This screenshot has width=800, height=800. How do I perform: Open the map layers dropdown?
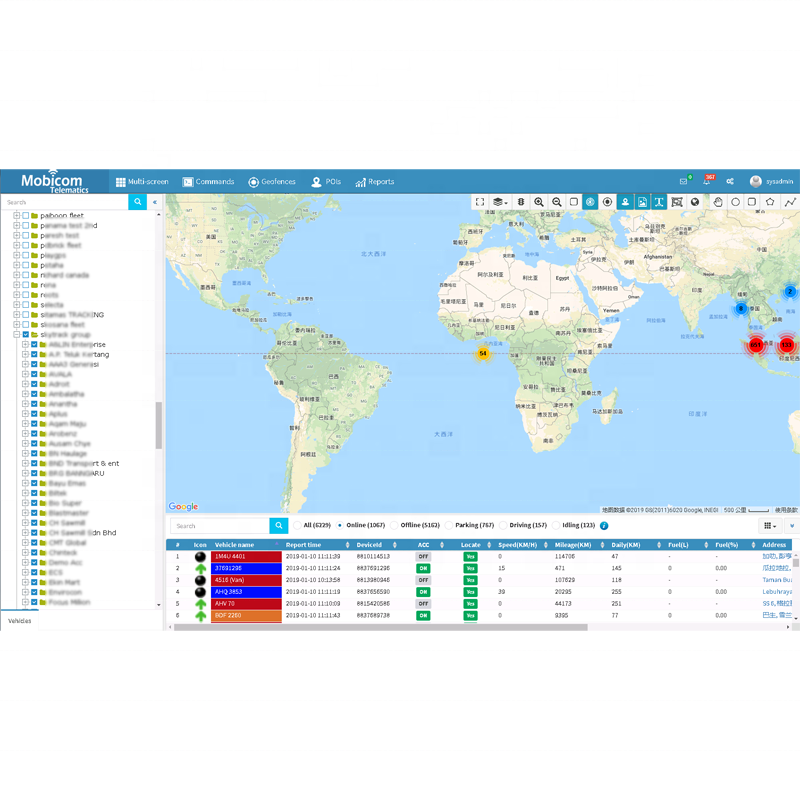(x=499, y=202)
